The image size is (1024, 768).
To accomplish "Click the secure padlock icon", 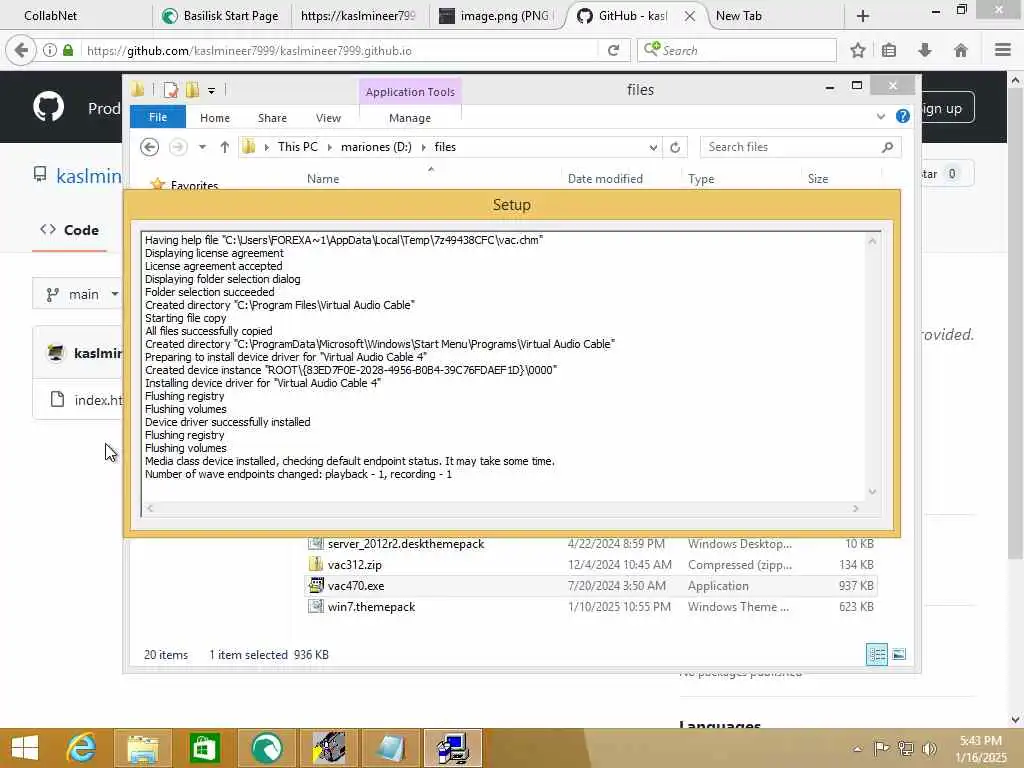I will (68, 50).
